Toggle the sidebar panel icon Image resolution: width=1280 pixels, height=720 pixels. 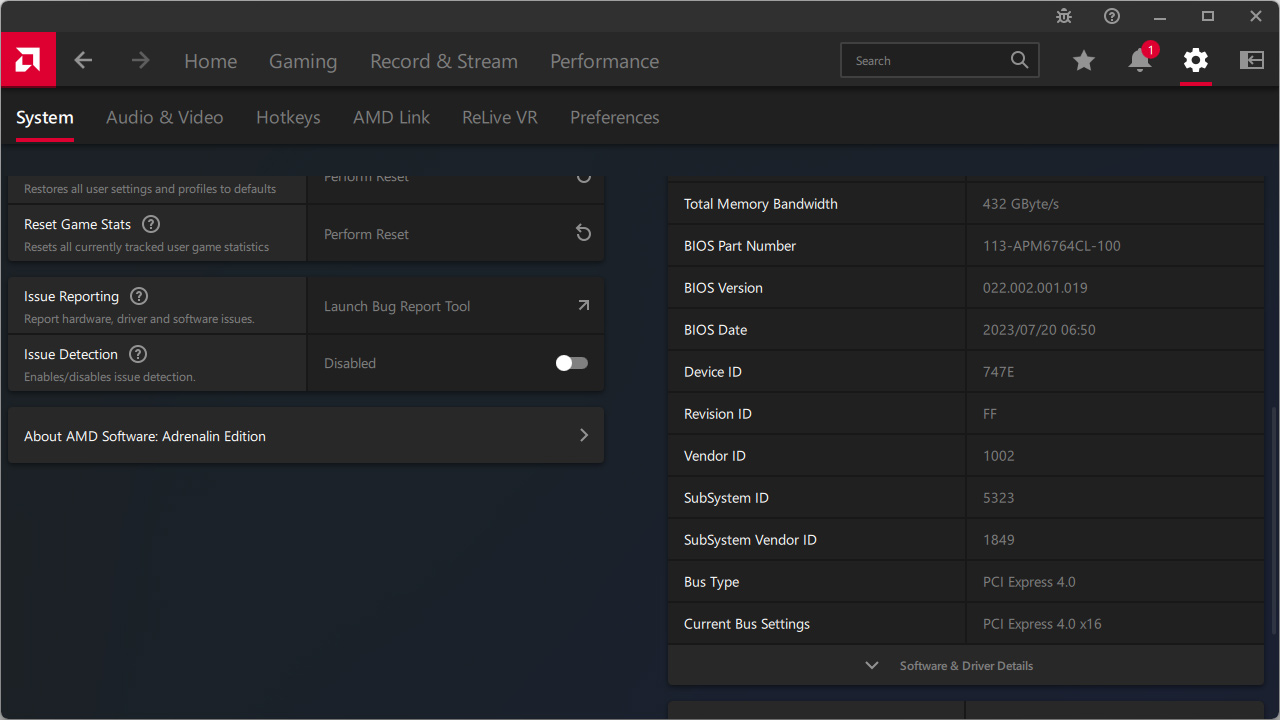1252,61
